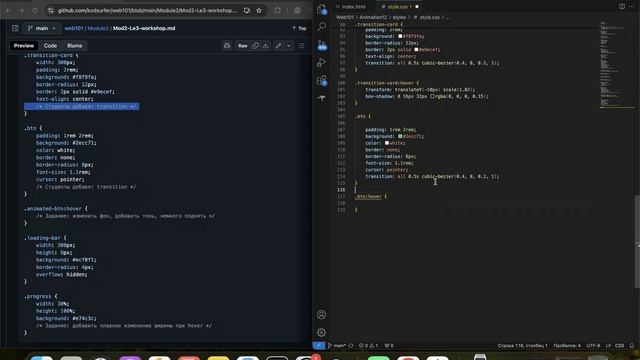Click the browser address bar URL
This screenshot has height=360, width=640.
(x=147, y=11)
